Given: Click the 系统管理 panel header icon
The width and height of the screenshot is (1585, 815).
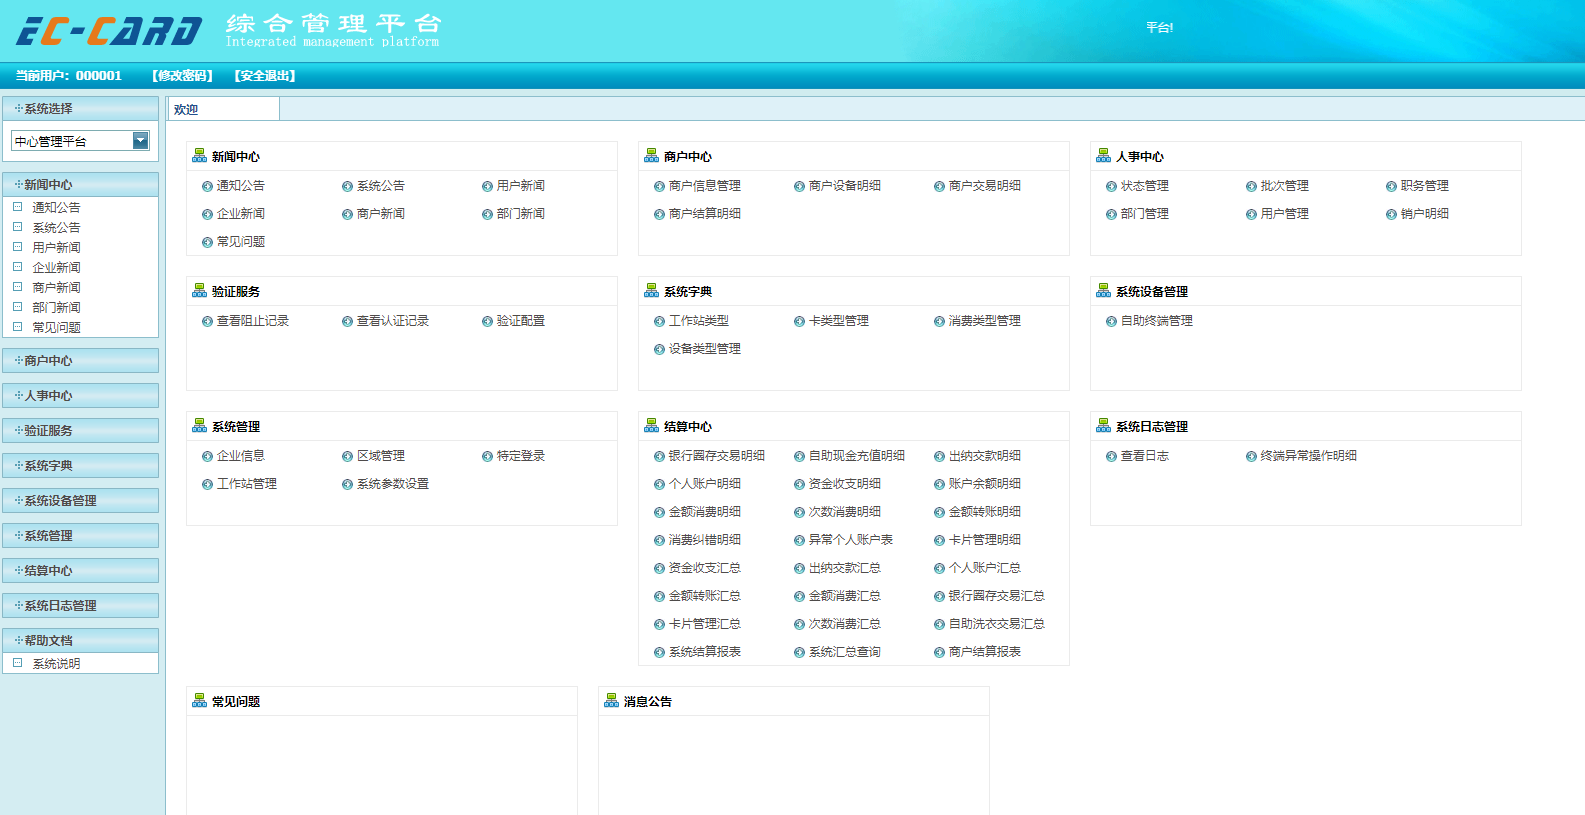Looking at the screenshot, I should pyautogui.click(x=200, y=426).
